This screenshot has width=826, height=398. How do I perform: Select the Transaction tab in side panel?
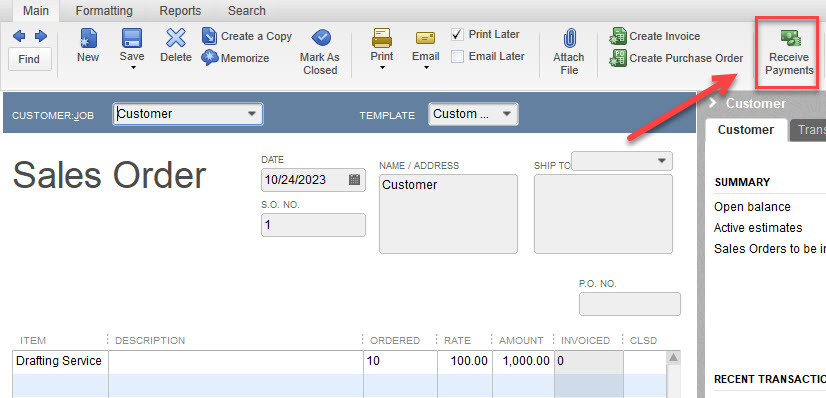coord(808,130)
